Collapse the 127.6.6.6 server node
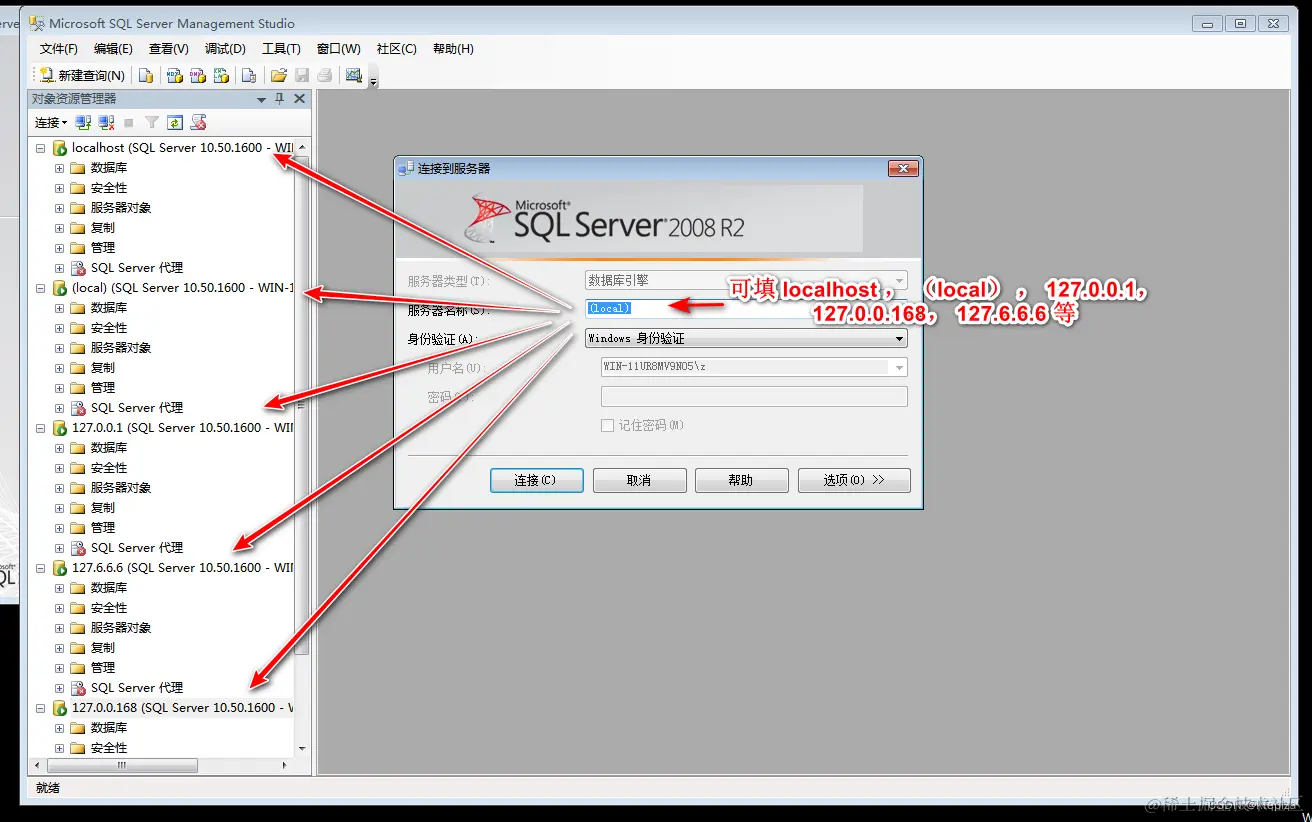The width and height of the screenshot is (1312, 822). [41, 568]
